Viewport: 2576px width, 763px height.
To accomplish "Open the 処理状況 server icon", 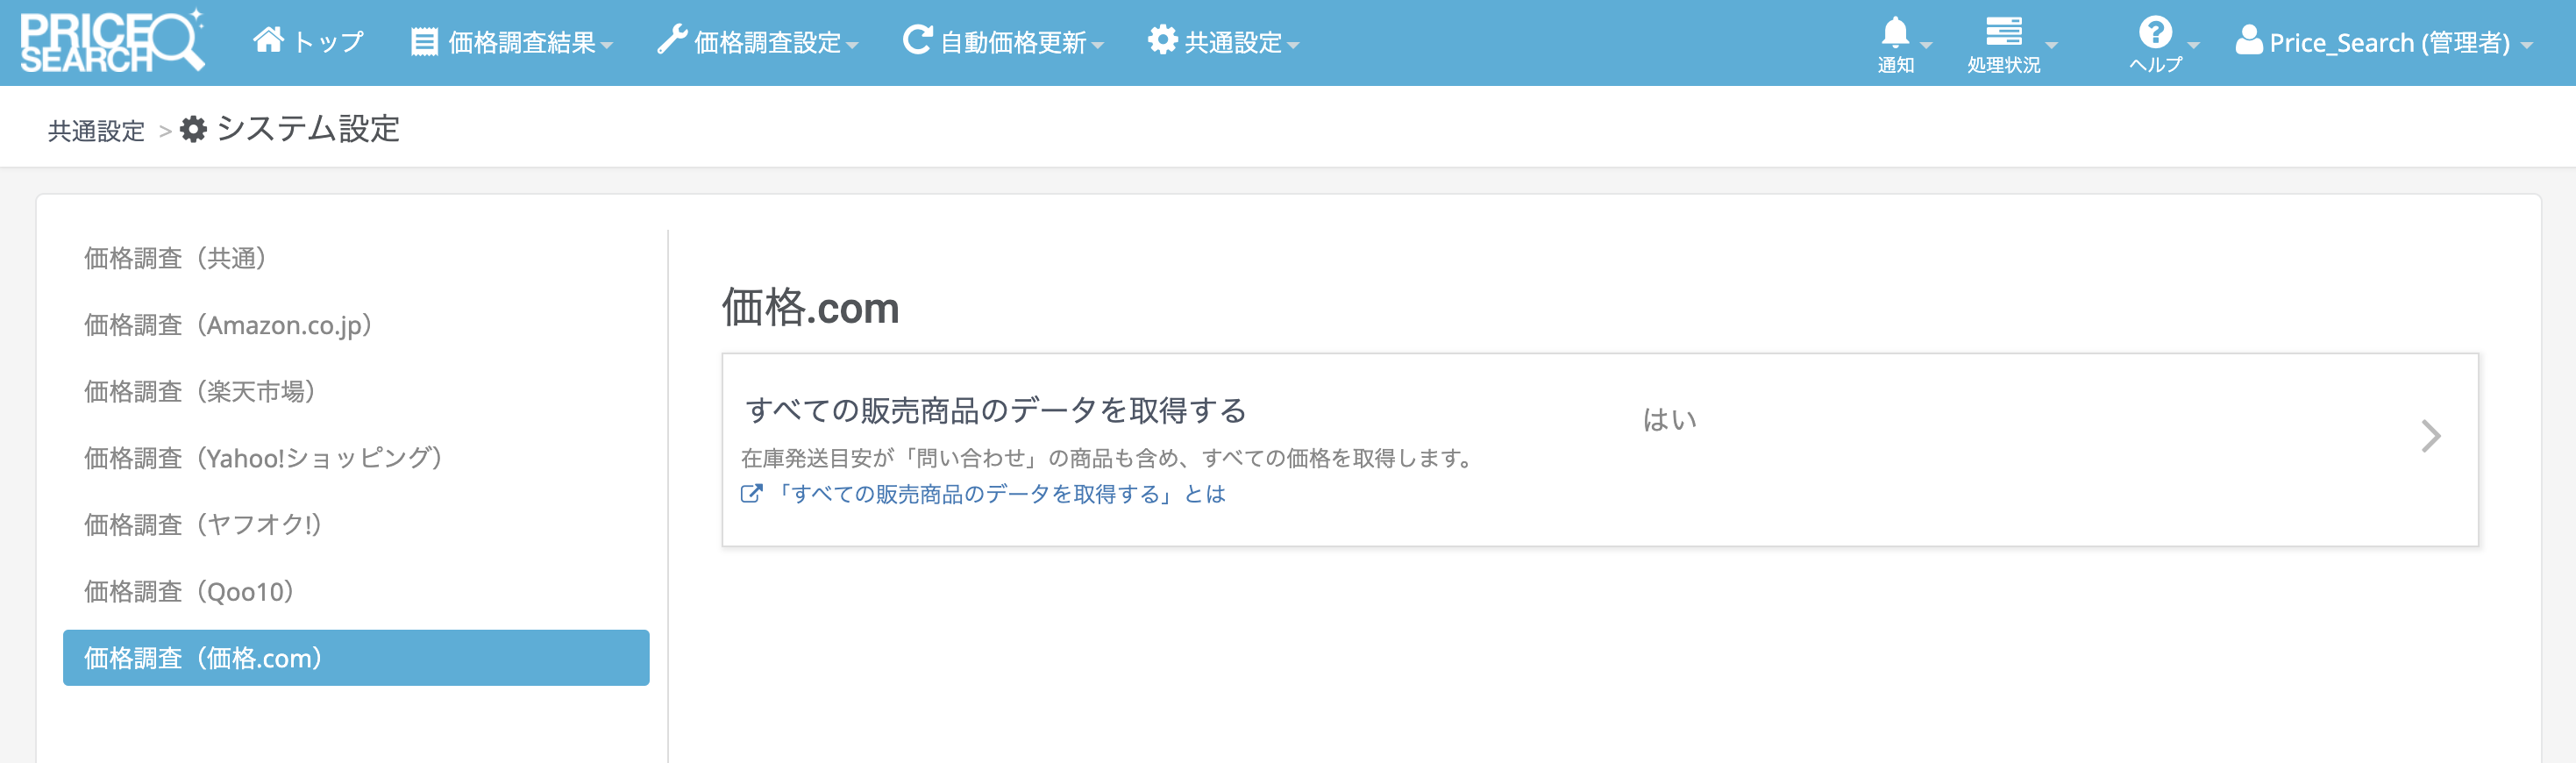I will (x=2003, y=32).
